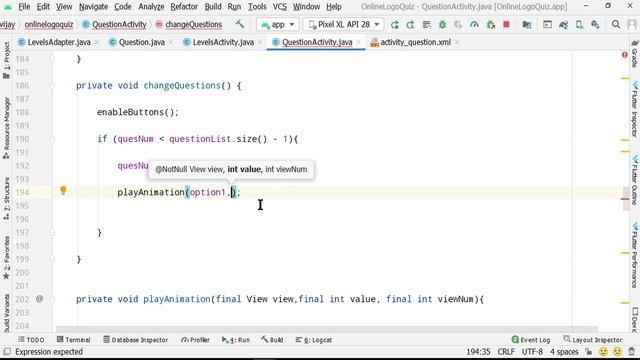Click the UTF-8 encoding in status bar
This screenshot has width=640, height=360.
click(x=532, y=352)
